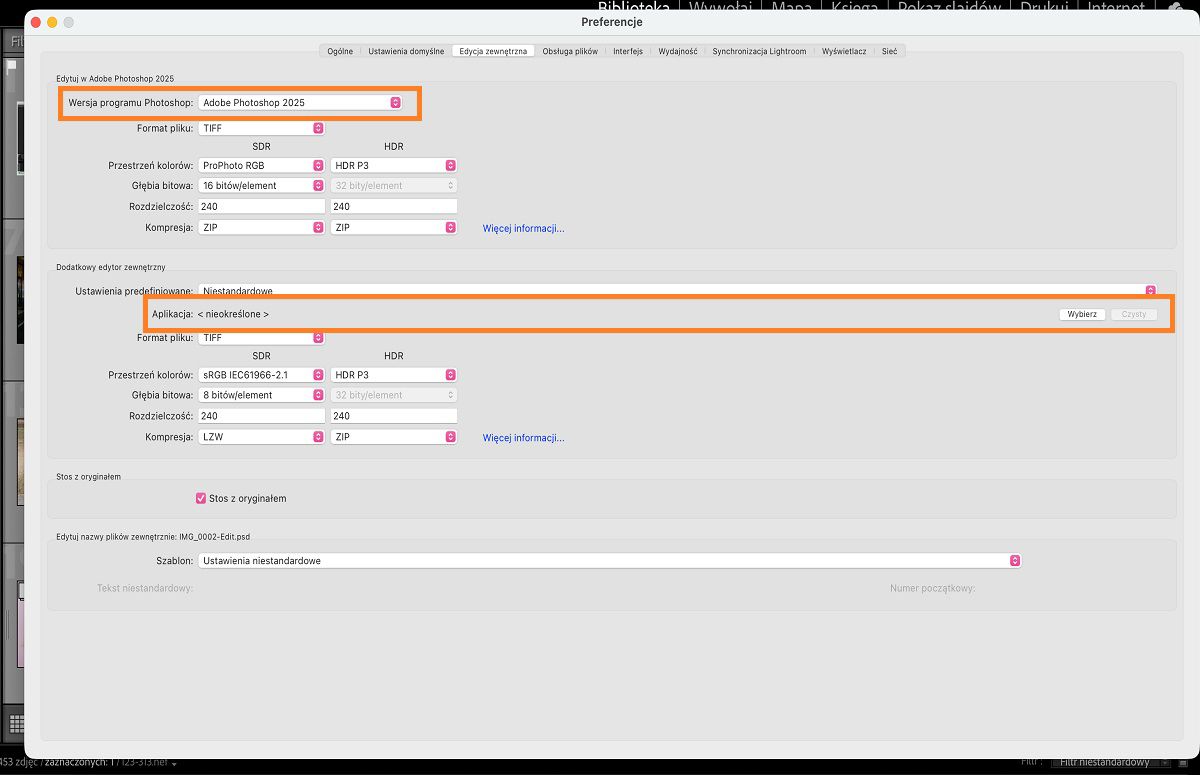Toggle the Stos z oryginałem checkbox
This screenshot has width=1200, height=775.
tap(200, 498)
